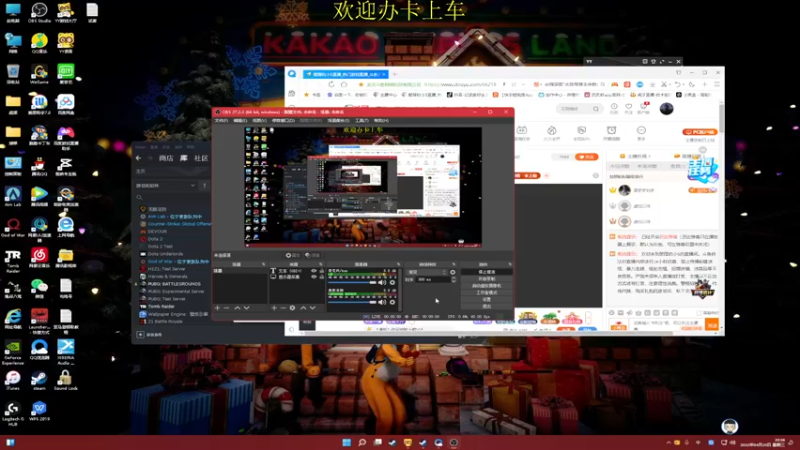The image size is (800, 450).
Task: Move source up in OBS sources toolbar
Action: pyautogui.click(x=303, y=308)
